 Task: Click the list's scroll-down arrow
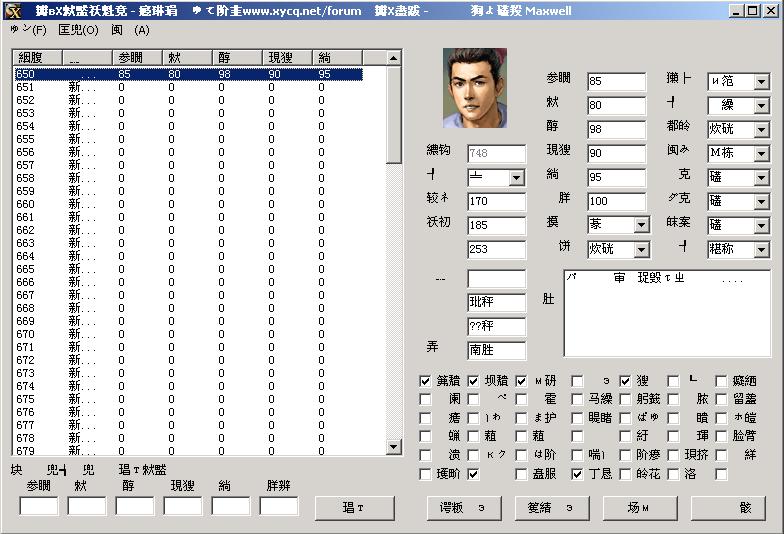click(x=394, y=447)
